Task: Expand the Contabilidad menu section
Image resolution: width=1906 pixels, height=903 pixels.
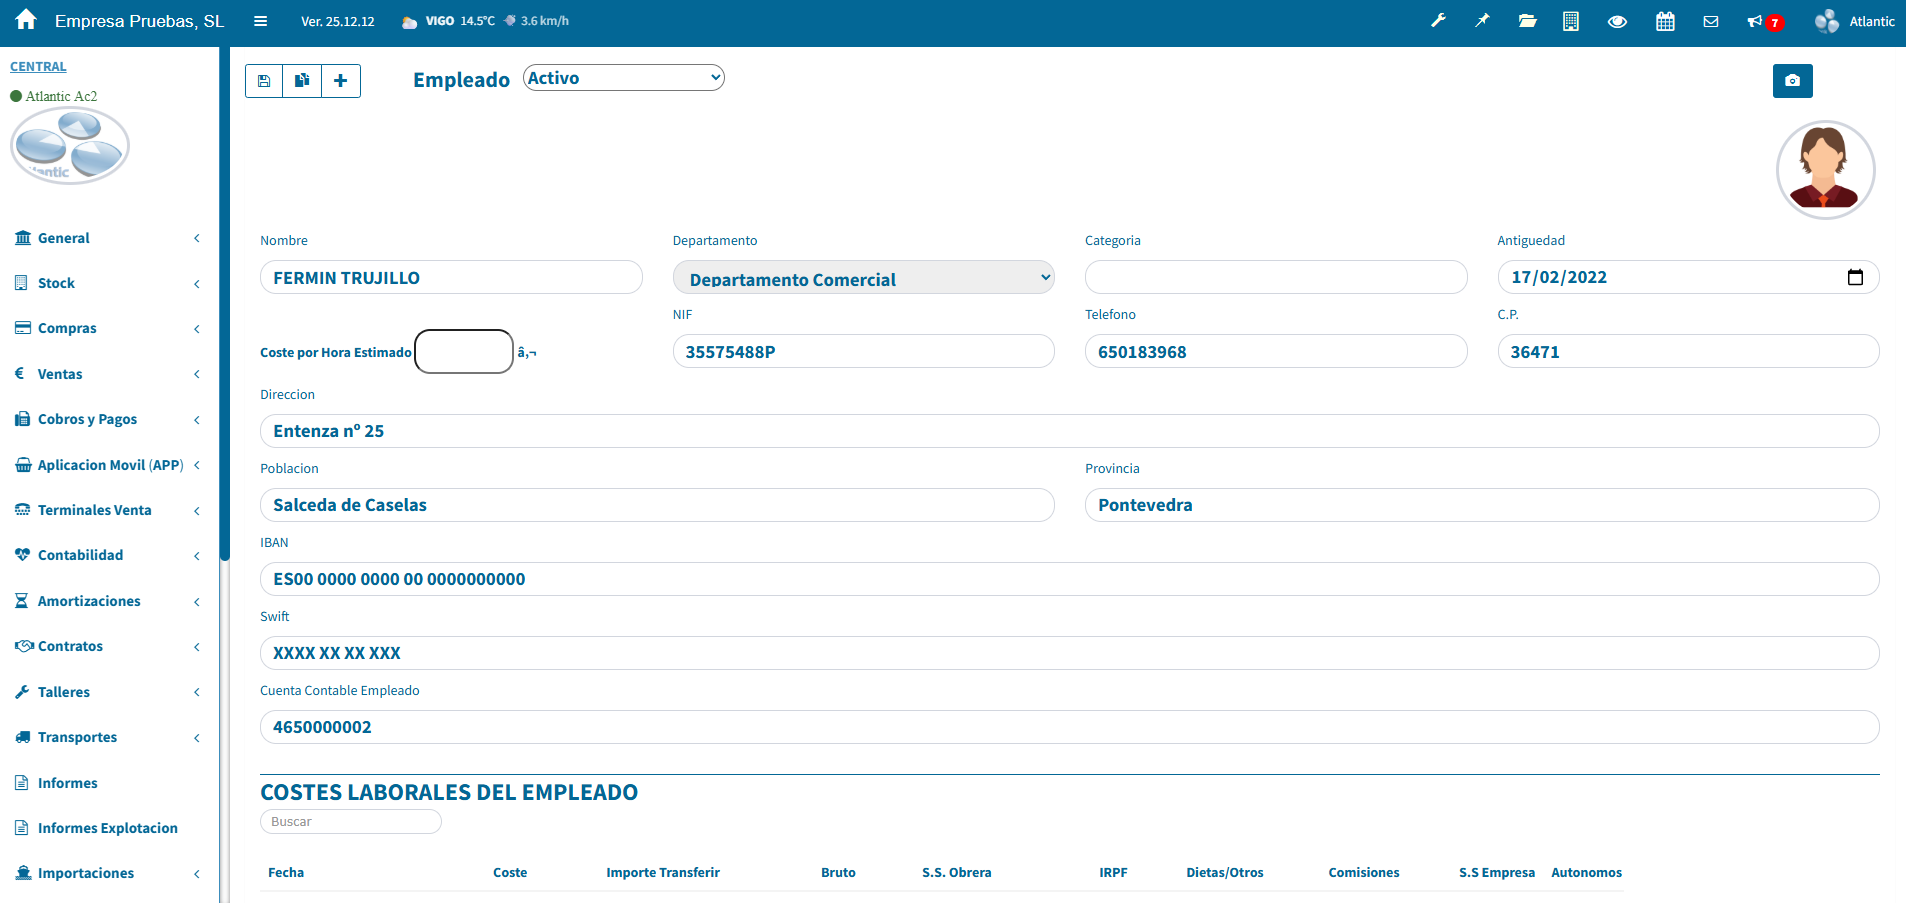Action: point(80,555)
